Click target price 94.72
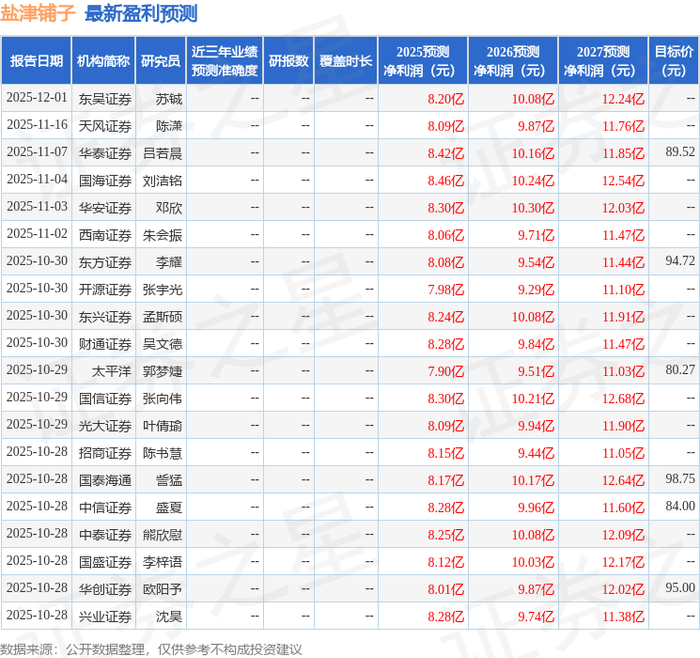 point(680,261)
